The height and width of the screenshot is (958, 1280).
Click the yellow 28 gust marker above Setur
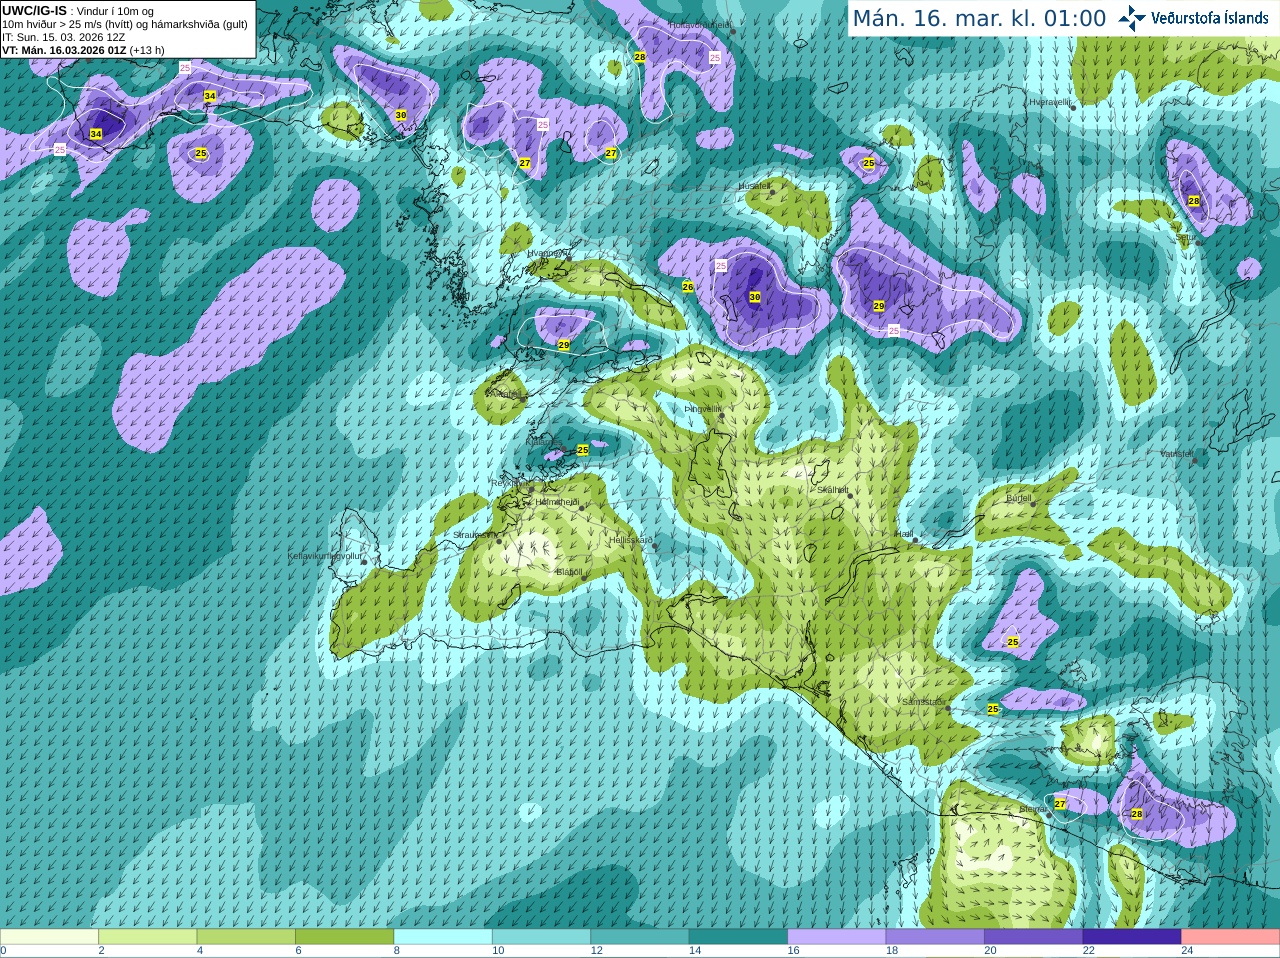[x=1193, y=201]
